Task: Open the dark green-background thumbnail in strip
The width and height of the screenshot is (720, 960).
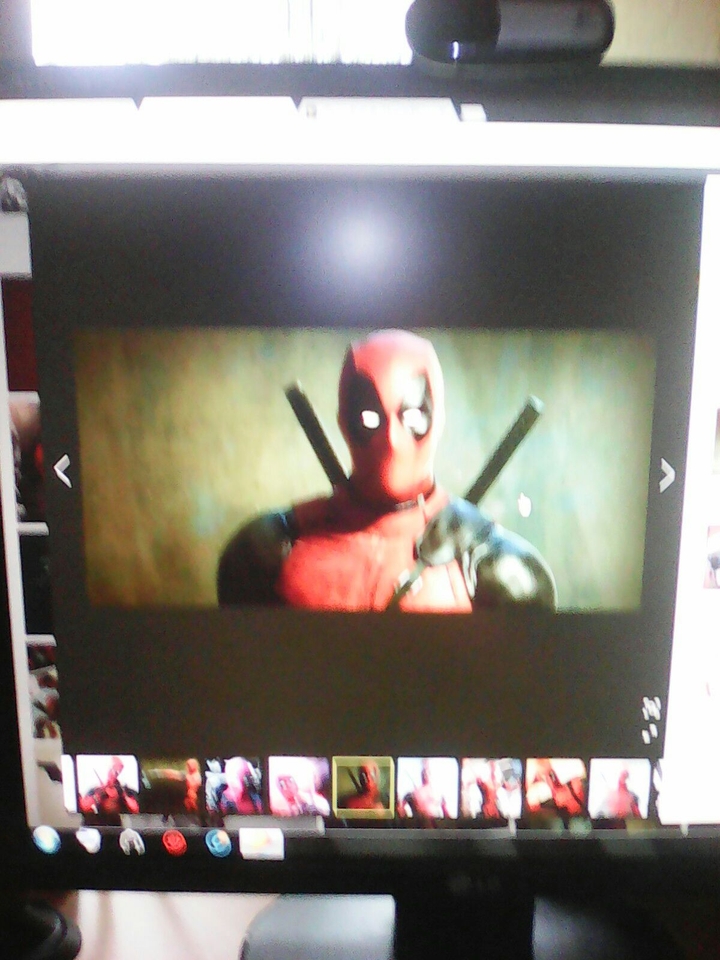Action: (x=172, y=786)
